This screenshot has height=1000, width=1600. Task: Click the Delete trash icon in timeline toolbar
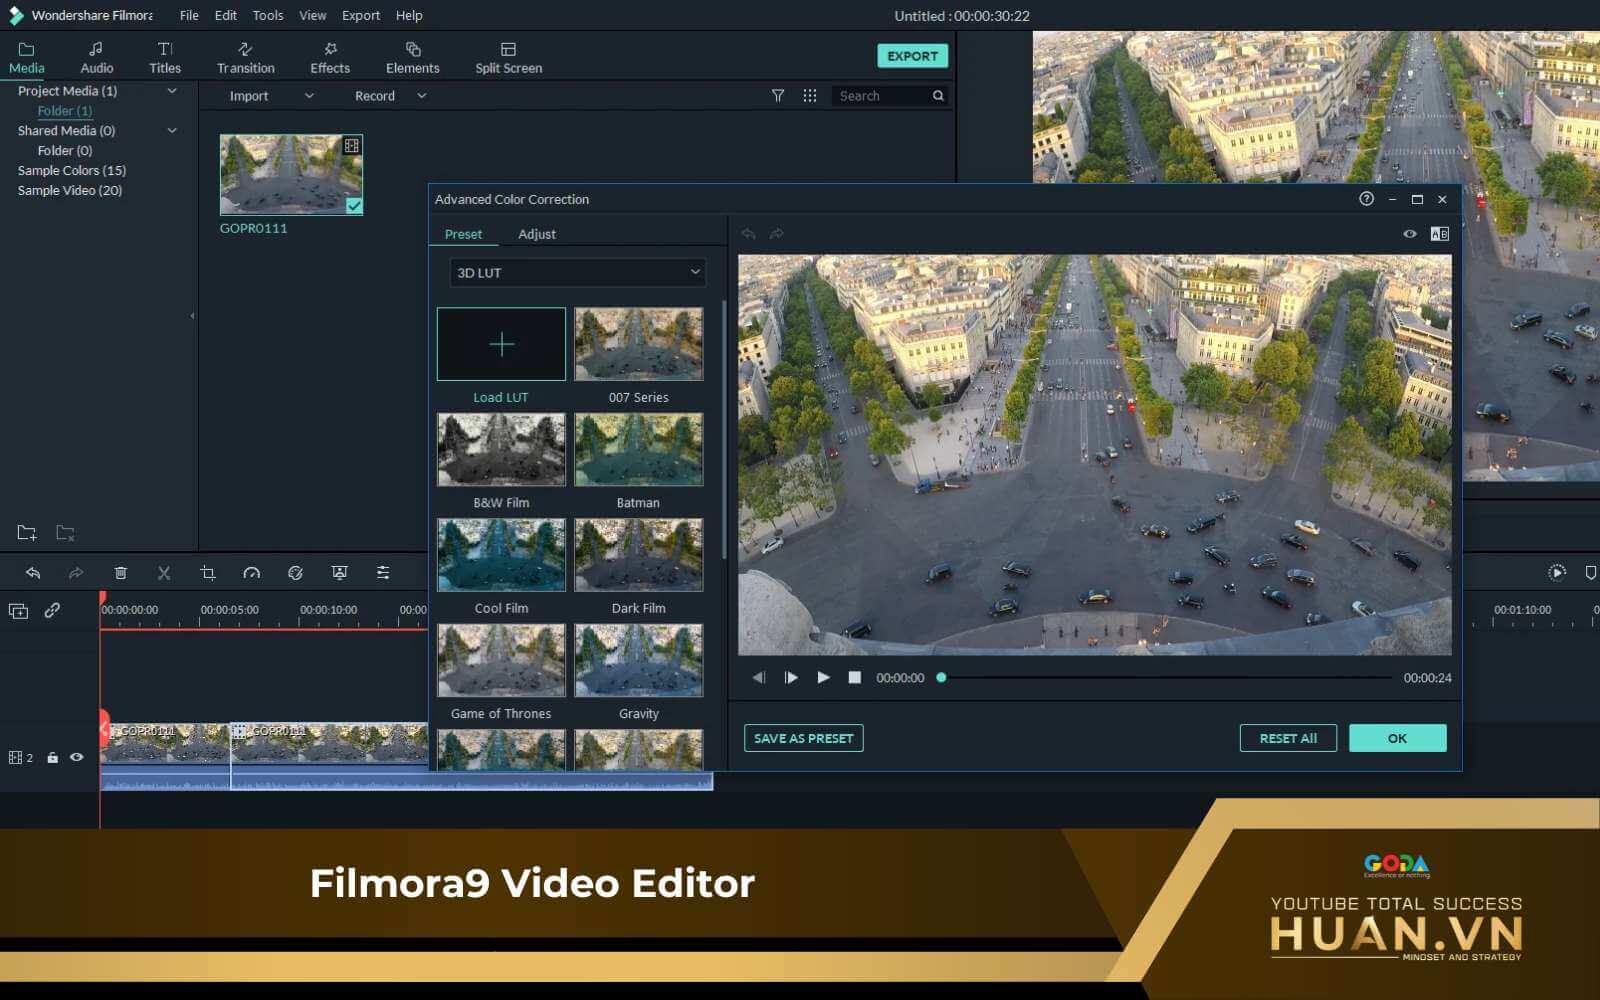click(120, 573)
